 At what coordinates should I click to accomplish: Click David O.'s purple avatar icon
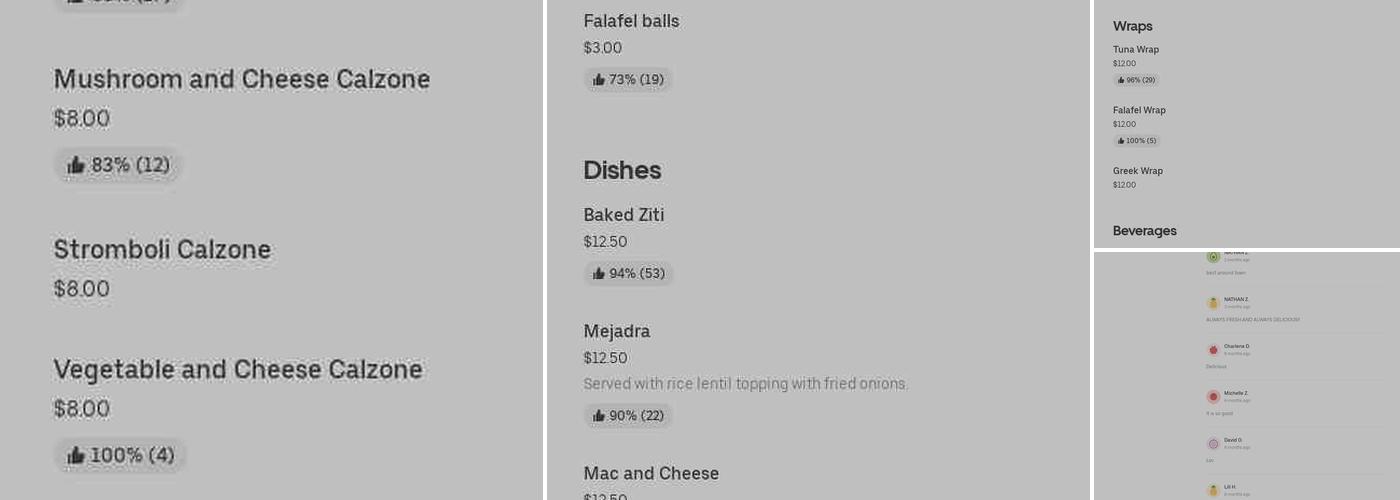1213,444
